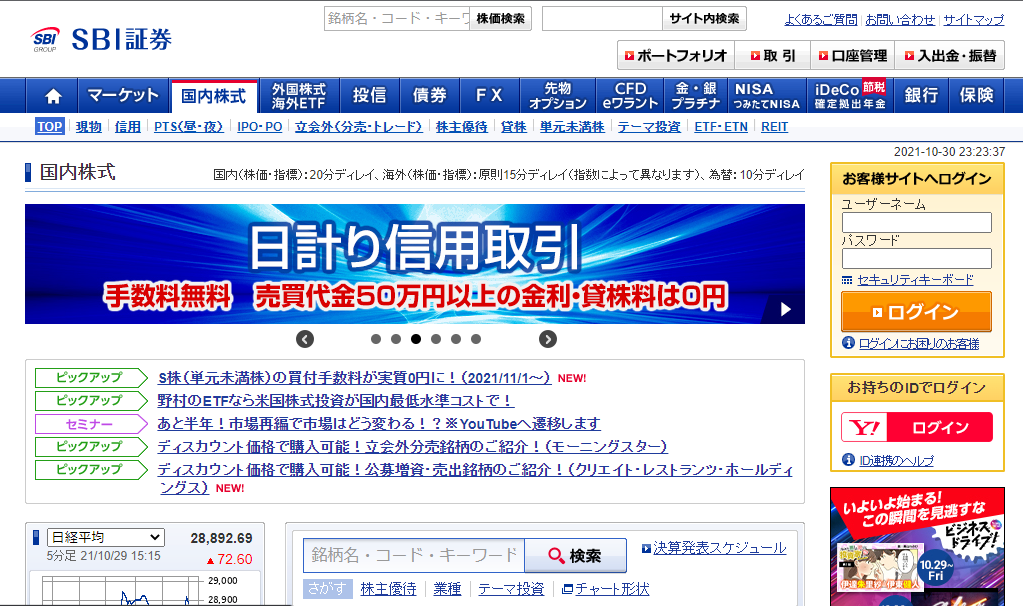
Task: Play the banner arrow on 日計り信用取引 slide
Action: coord(786,309)
